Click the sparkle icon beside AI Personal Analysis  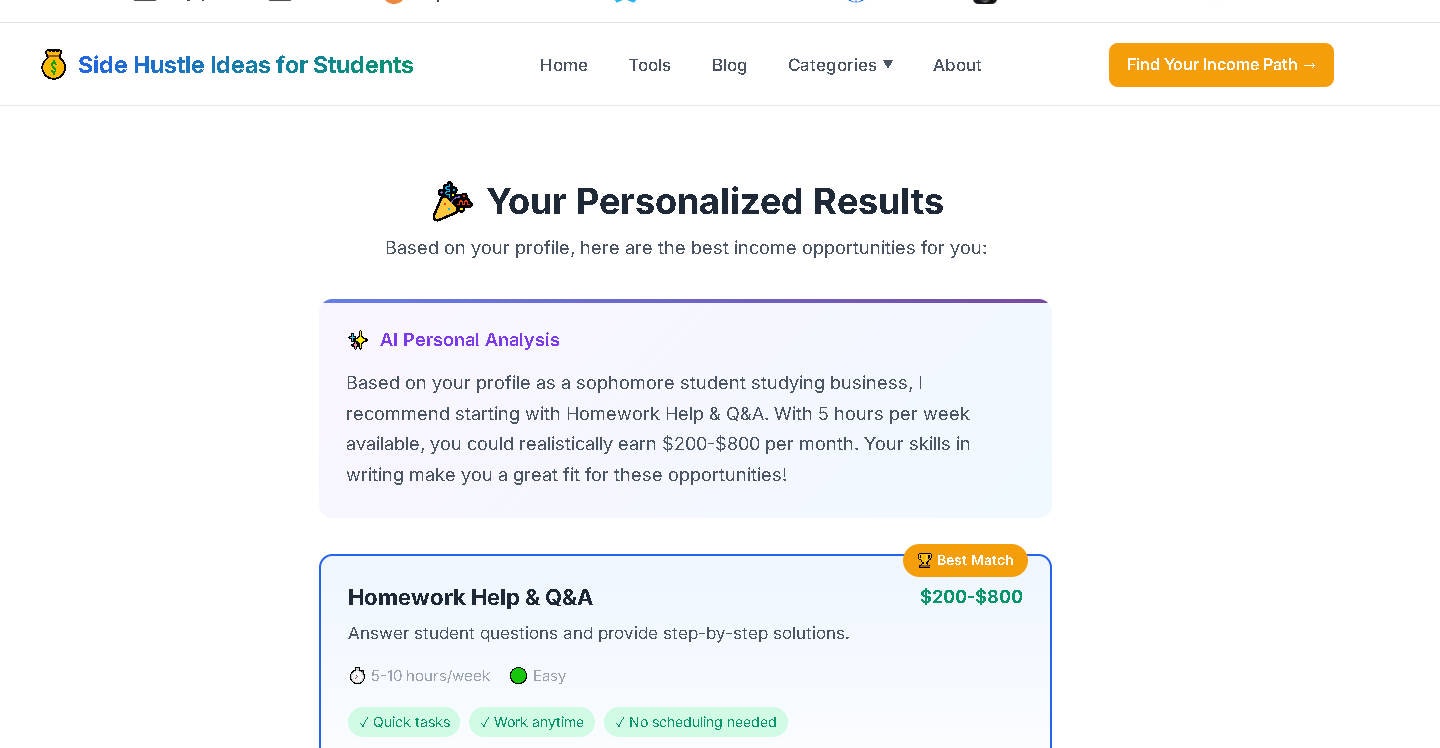coord(358,340)
